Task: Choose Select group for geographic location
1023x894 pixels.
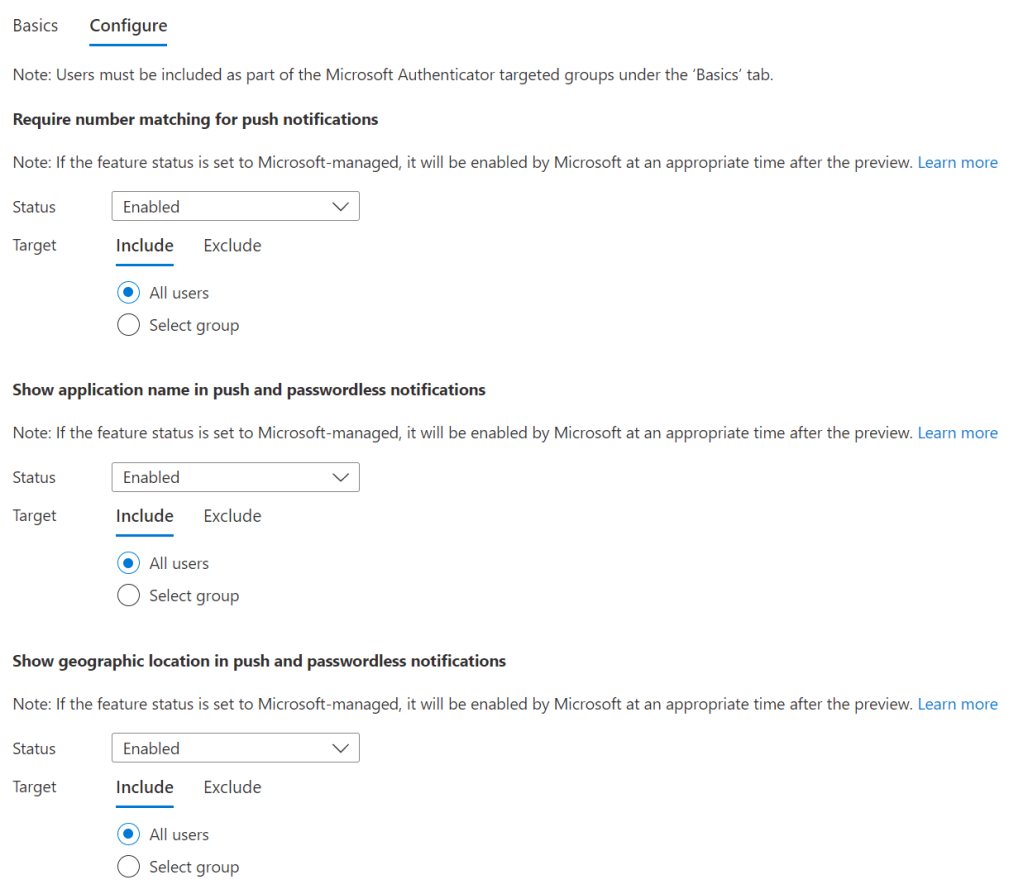Action: [128, 867]
